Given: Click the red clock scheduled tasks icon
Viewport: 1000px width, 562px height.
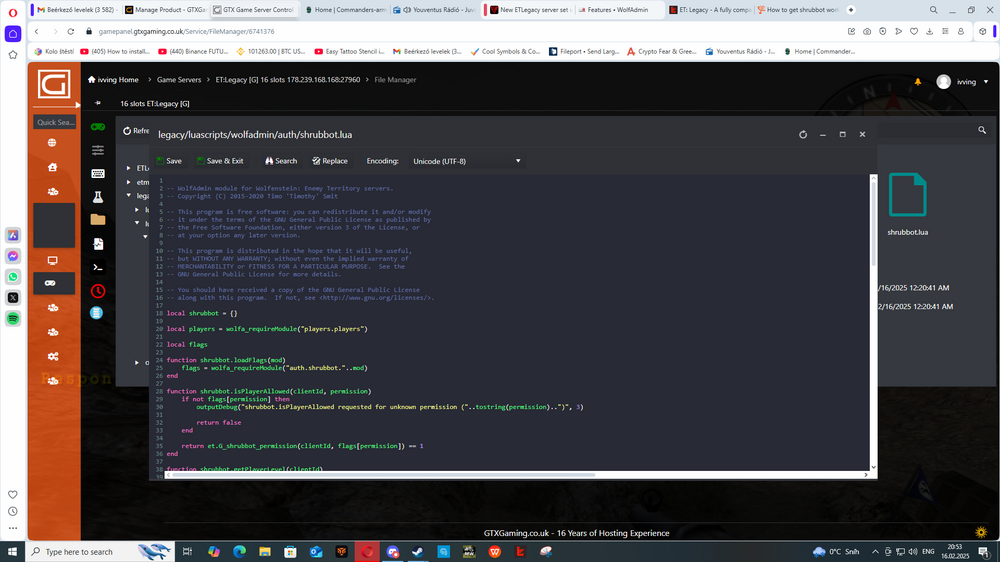Looking at the screenshot, I should (x=98, y=291).
